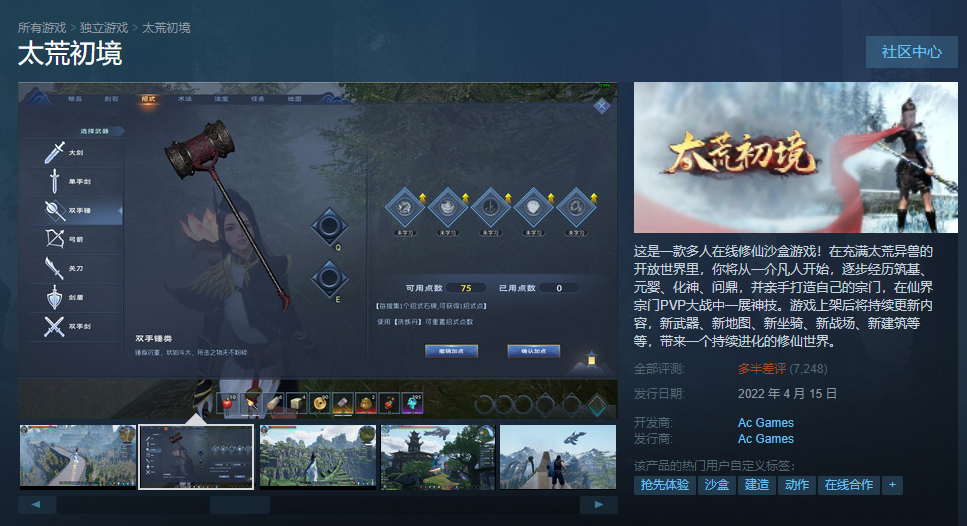The height and width of the screenshot is (526, 967).
Task: Click the E skill slot diamond
Action: (329, 279)
